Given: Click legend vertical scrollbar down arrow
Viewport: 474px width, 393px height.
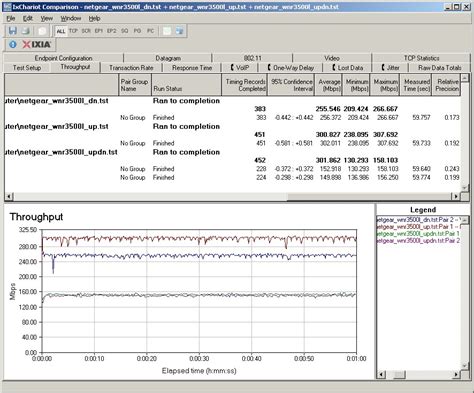Looking at the screenshot, I should (x=465, y=366).
